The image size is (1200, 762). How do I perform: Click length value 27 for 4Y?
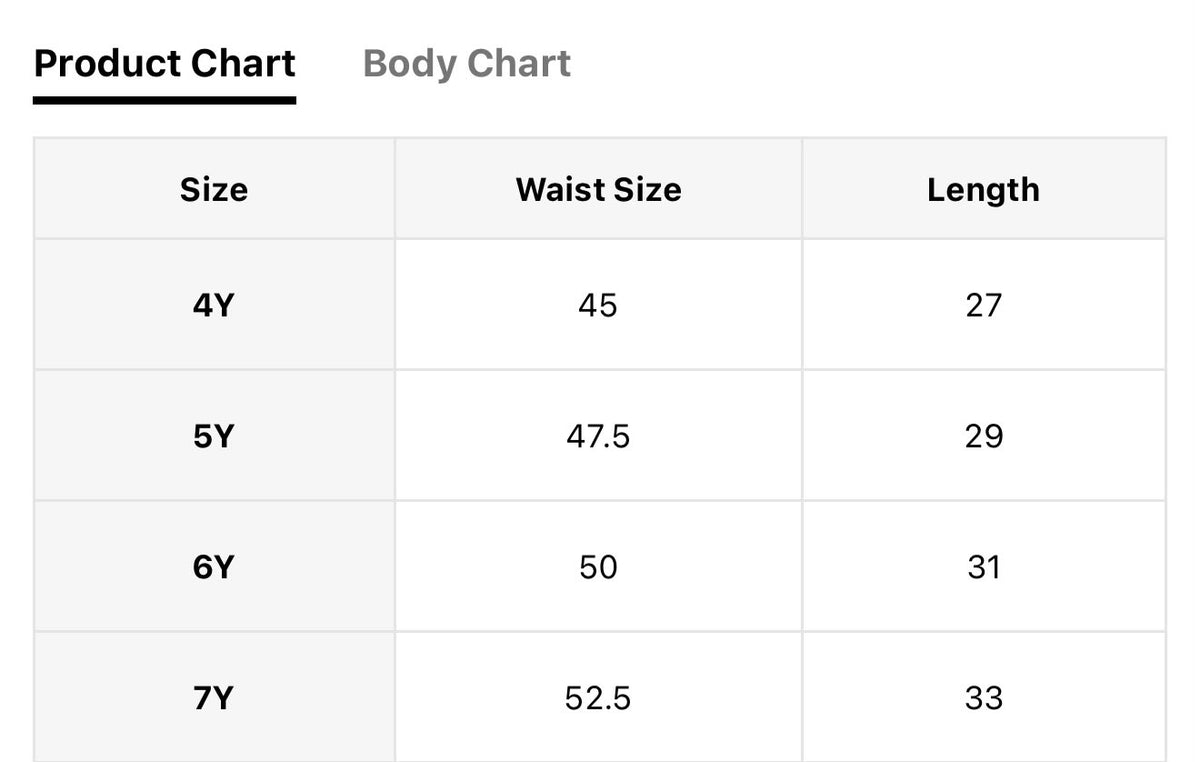(984, 305)
